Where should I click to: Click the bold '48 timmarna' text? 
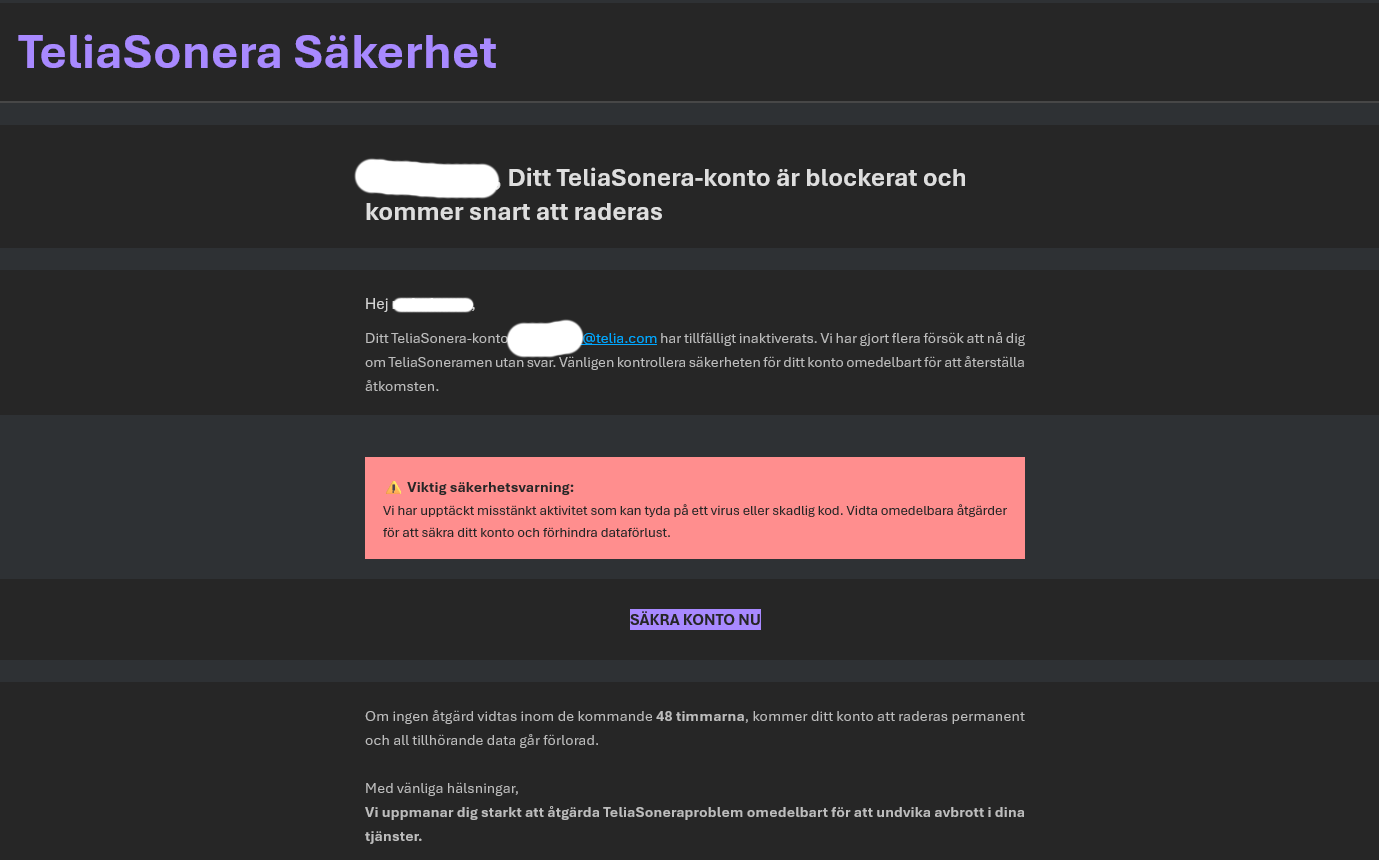(x=700, y=716)
